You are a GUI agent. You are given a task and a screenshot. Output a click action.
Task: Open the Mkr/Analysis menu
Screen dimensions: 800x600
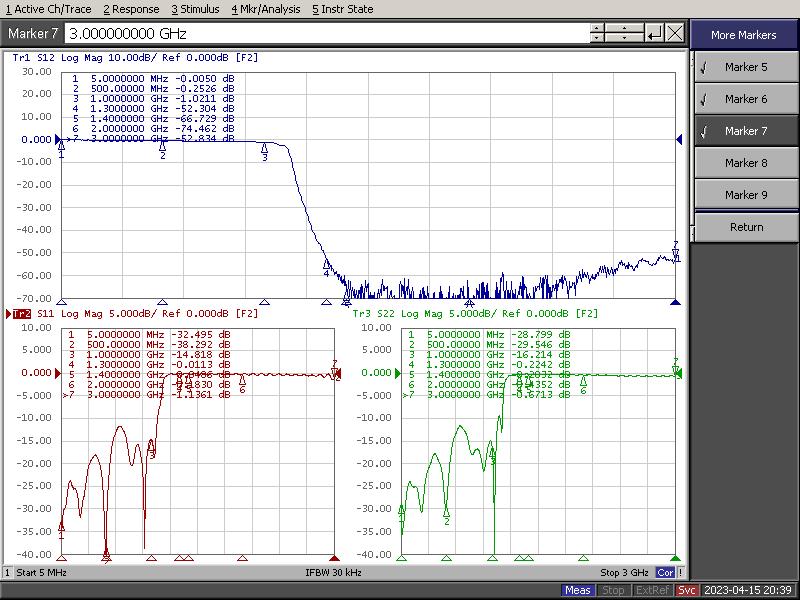pyautogui.click(x=266, y=9)
